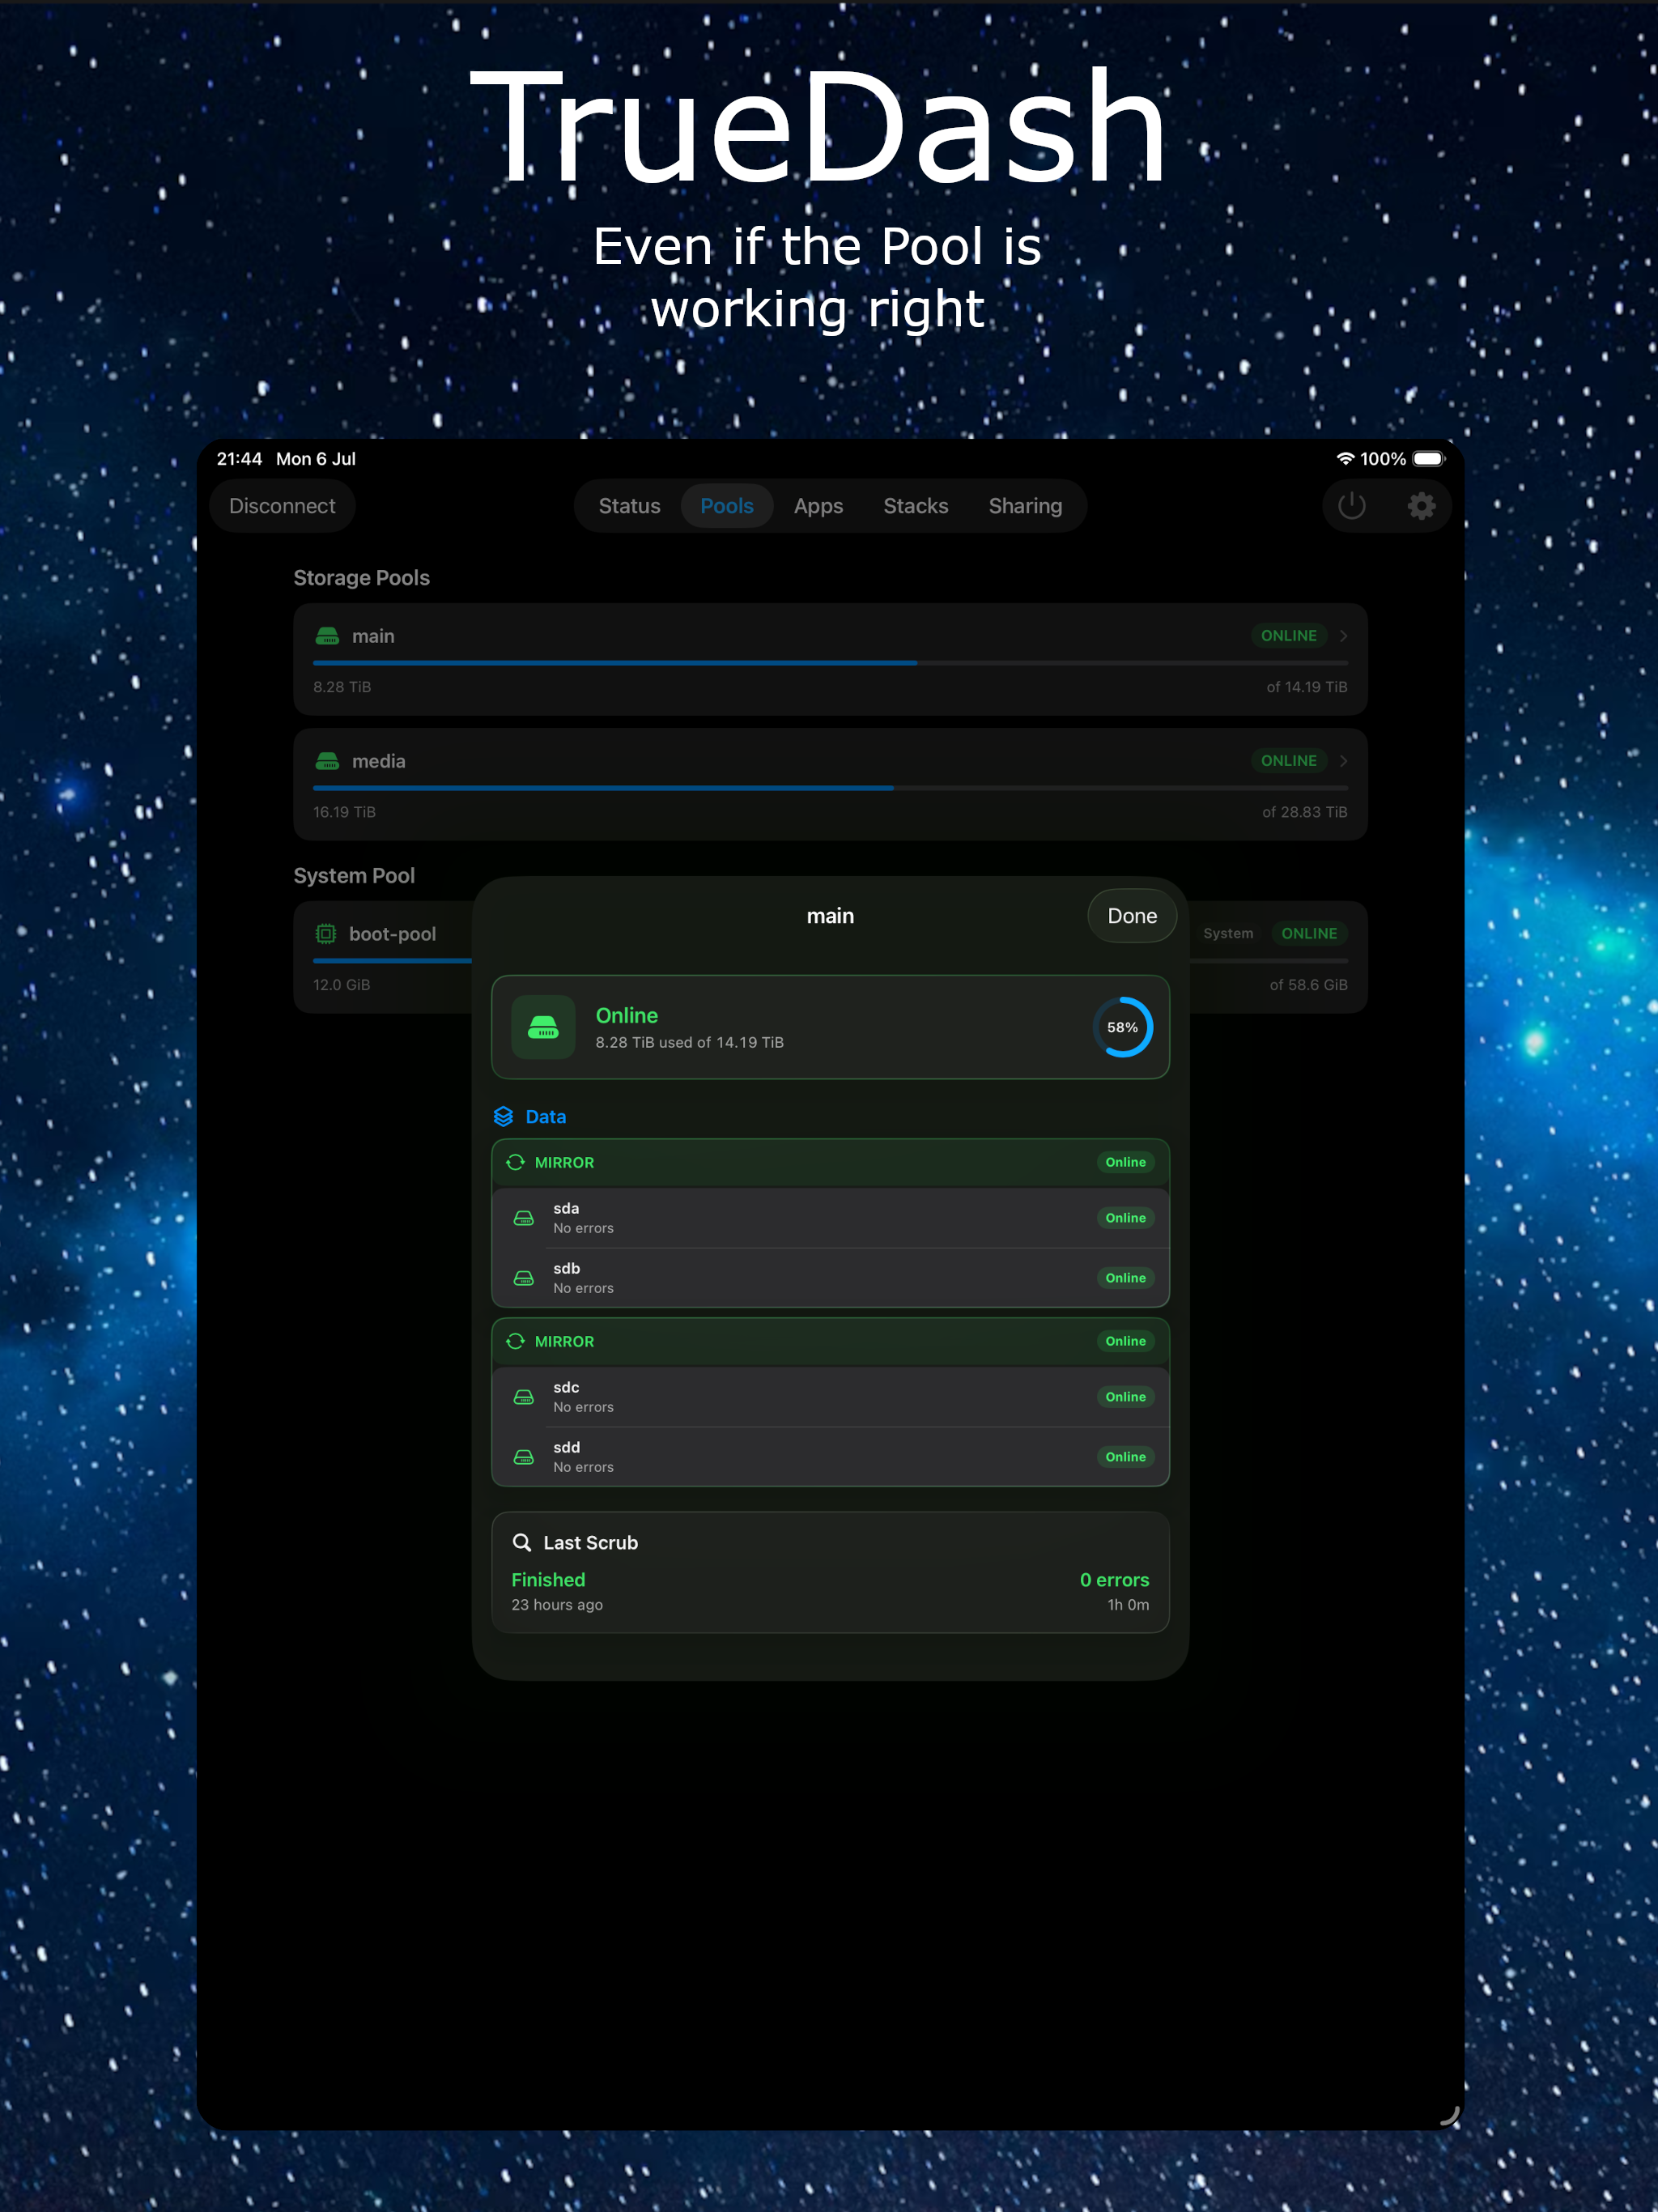This screenshot has height=2212, width=1658.
Task: Click the main pool drive icon in list
Action: click(327, 636)
